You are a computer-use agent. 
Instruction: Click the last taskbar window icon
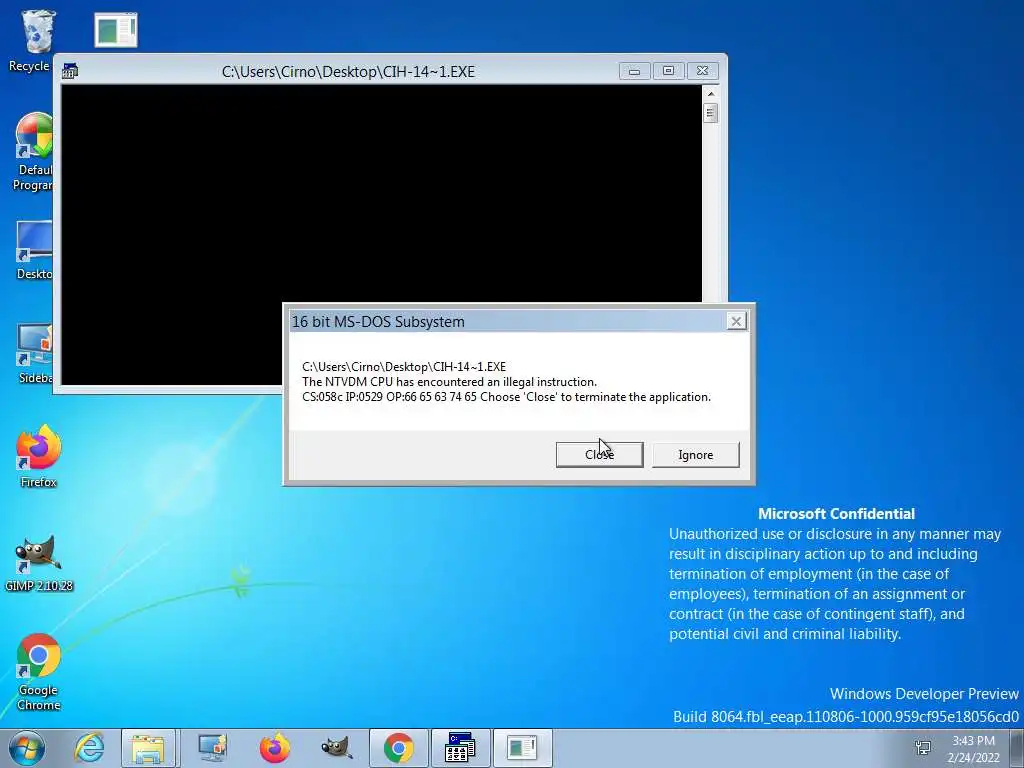tap(522, 748)
